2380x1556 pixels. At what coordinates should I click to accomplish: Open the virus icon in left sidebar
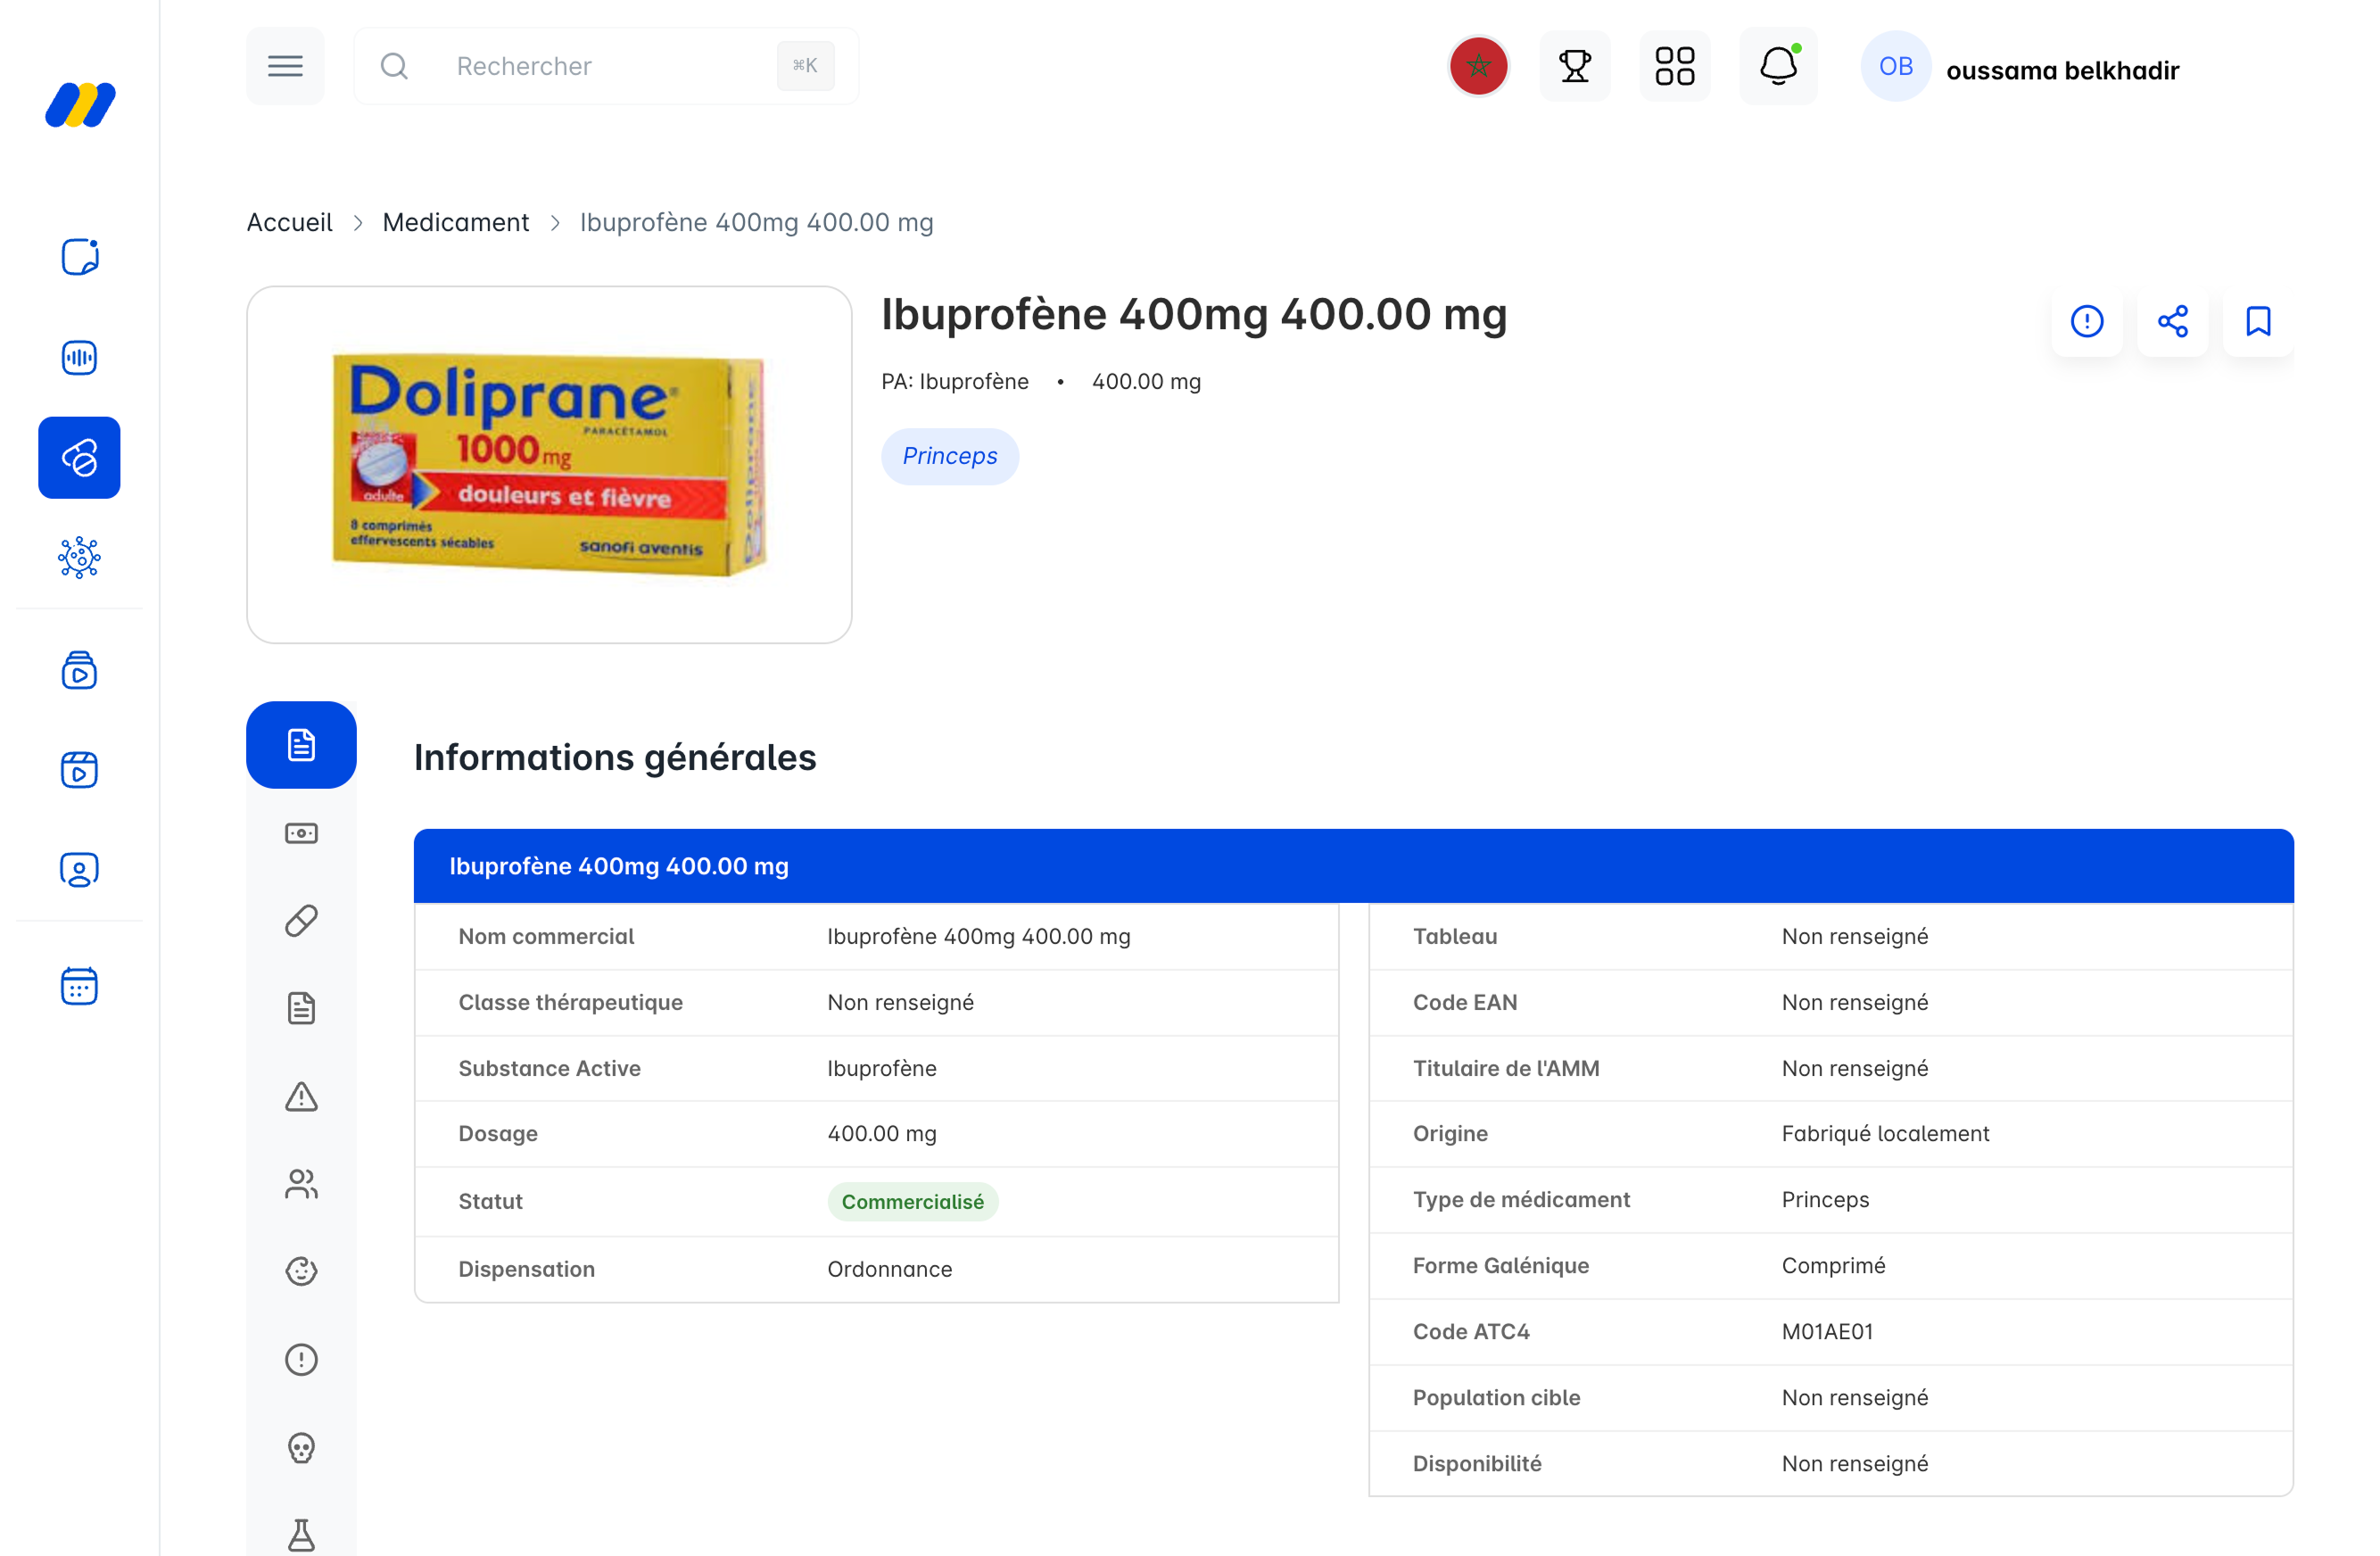pyautogui.click(x=79, y=557)
